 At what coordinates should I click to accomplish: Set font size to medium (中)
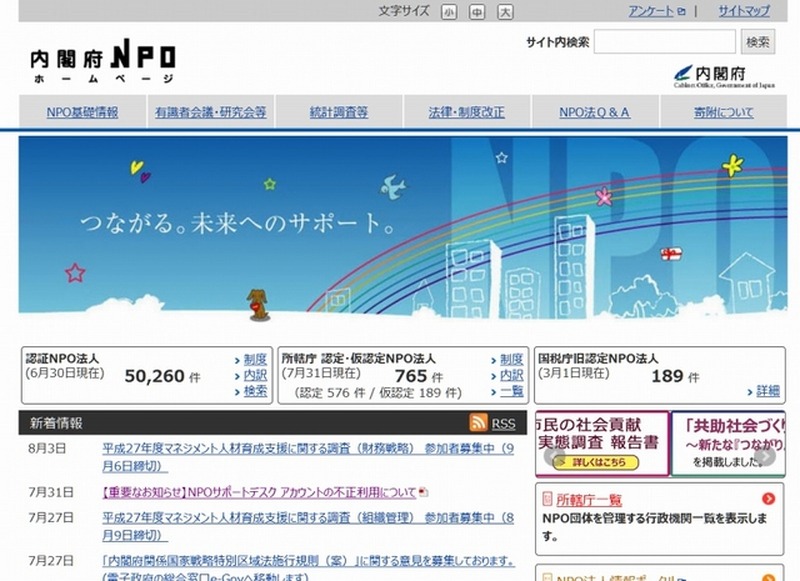coord(477,12)
